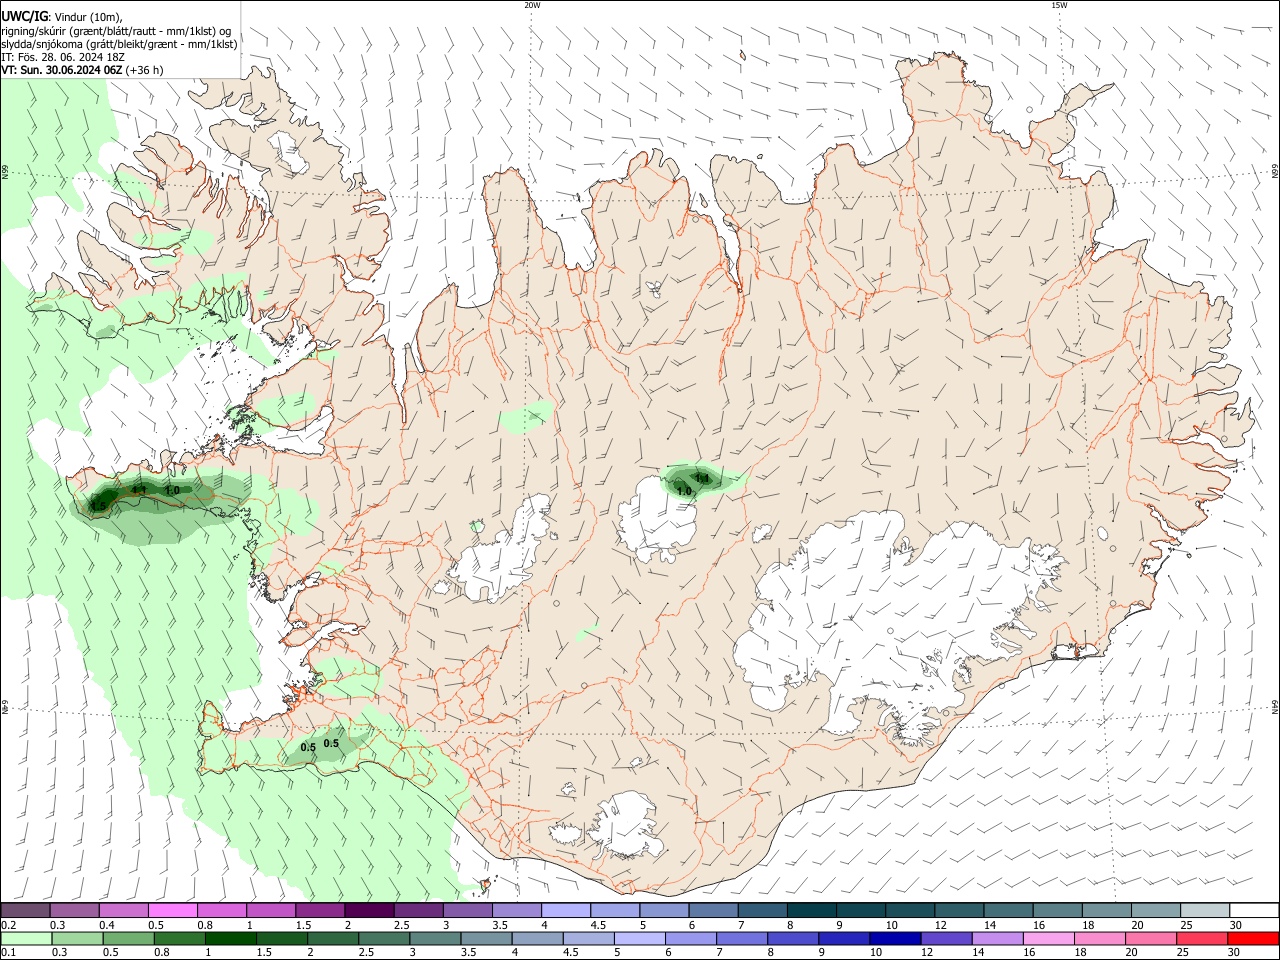Select the 7 blue swatch in lower color bar

point(742,938)
